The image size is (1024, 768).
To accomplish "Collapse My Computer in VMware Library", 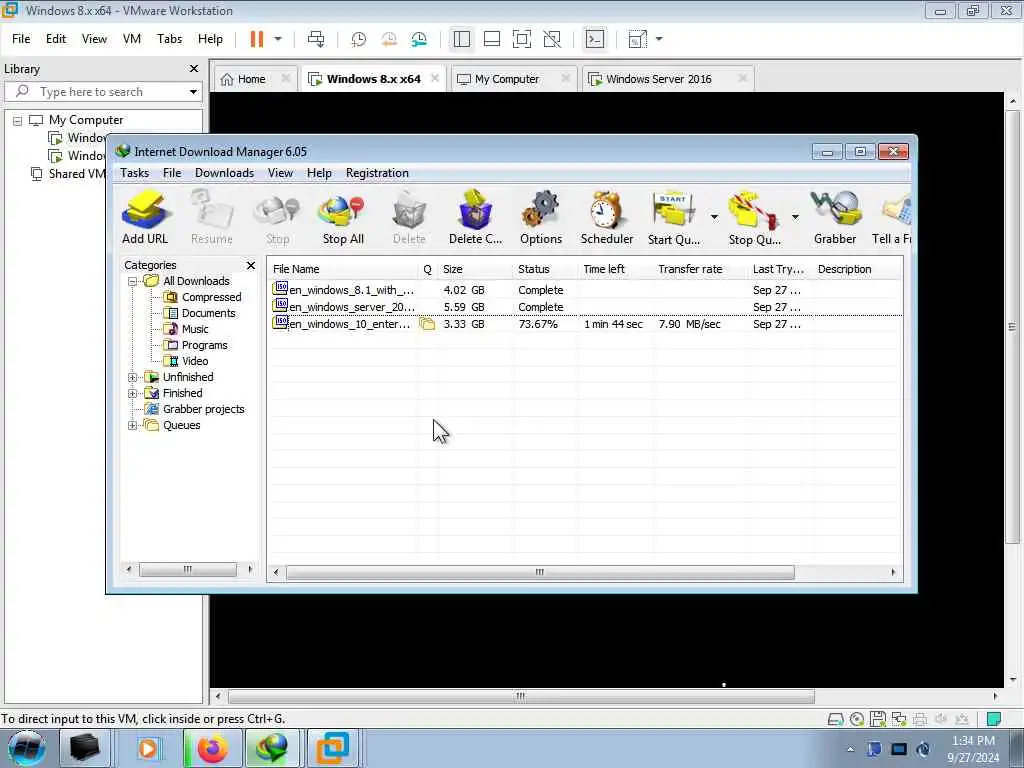I will point(18,121).
